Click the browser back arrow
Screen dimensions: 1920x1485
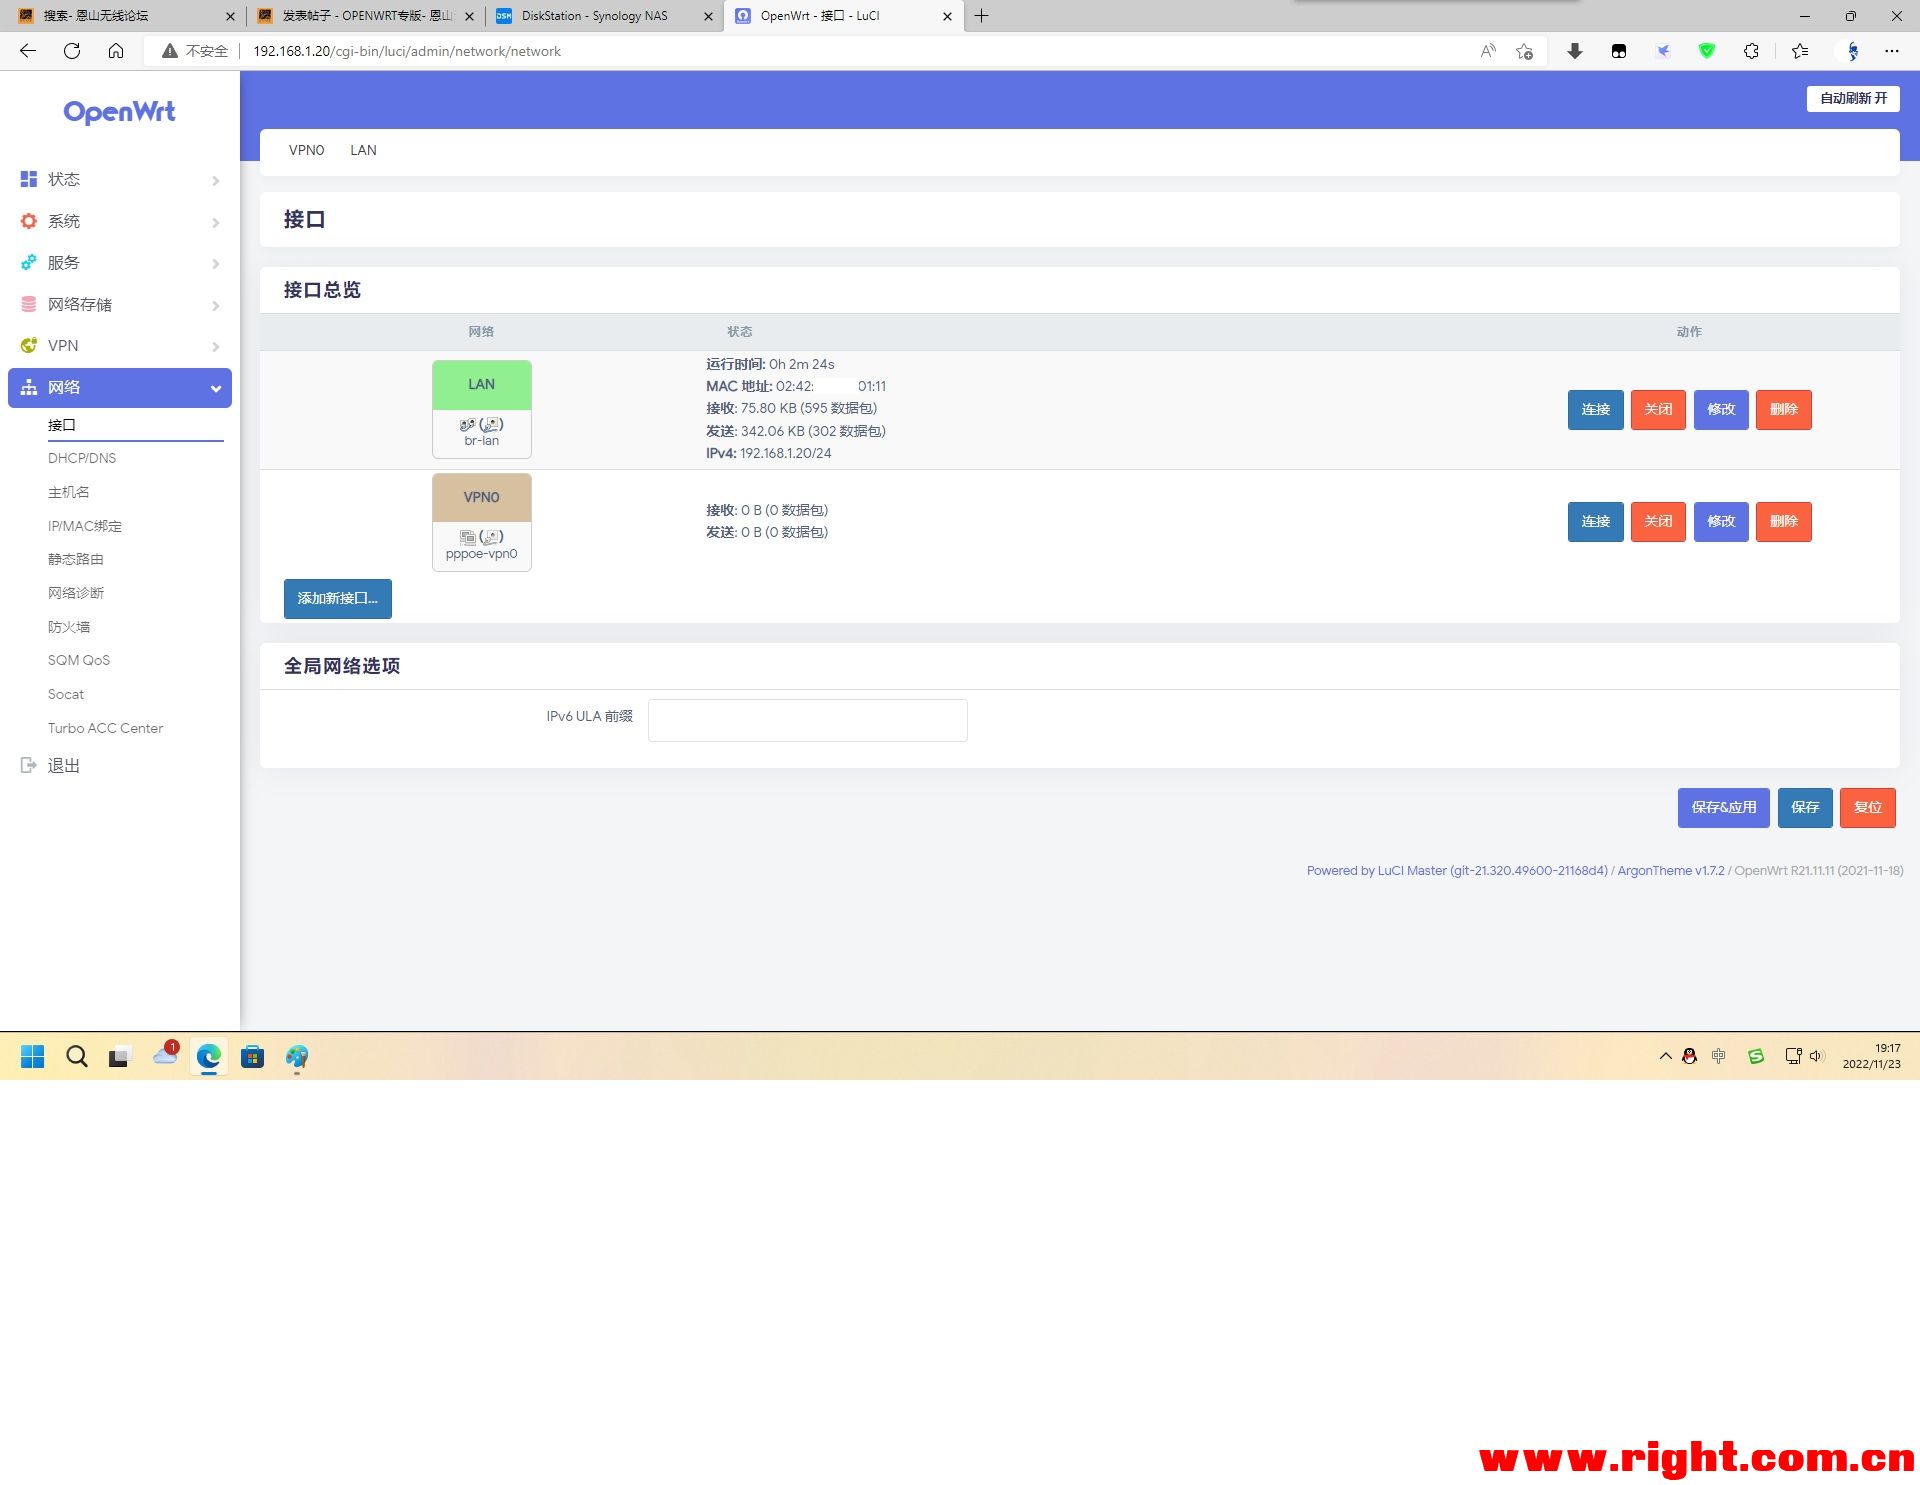coord(28,51)
